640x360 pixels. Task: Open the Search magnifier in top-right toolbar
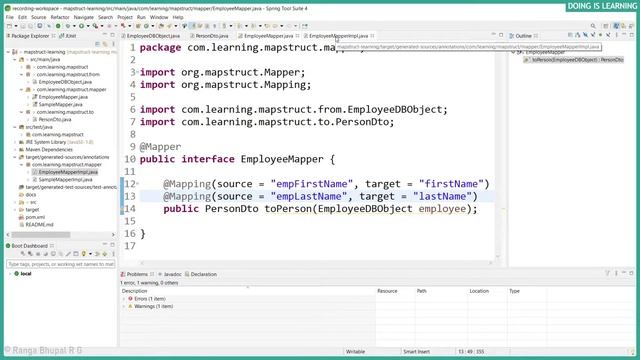[x=593, y=26]
